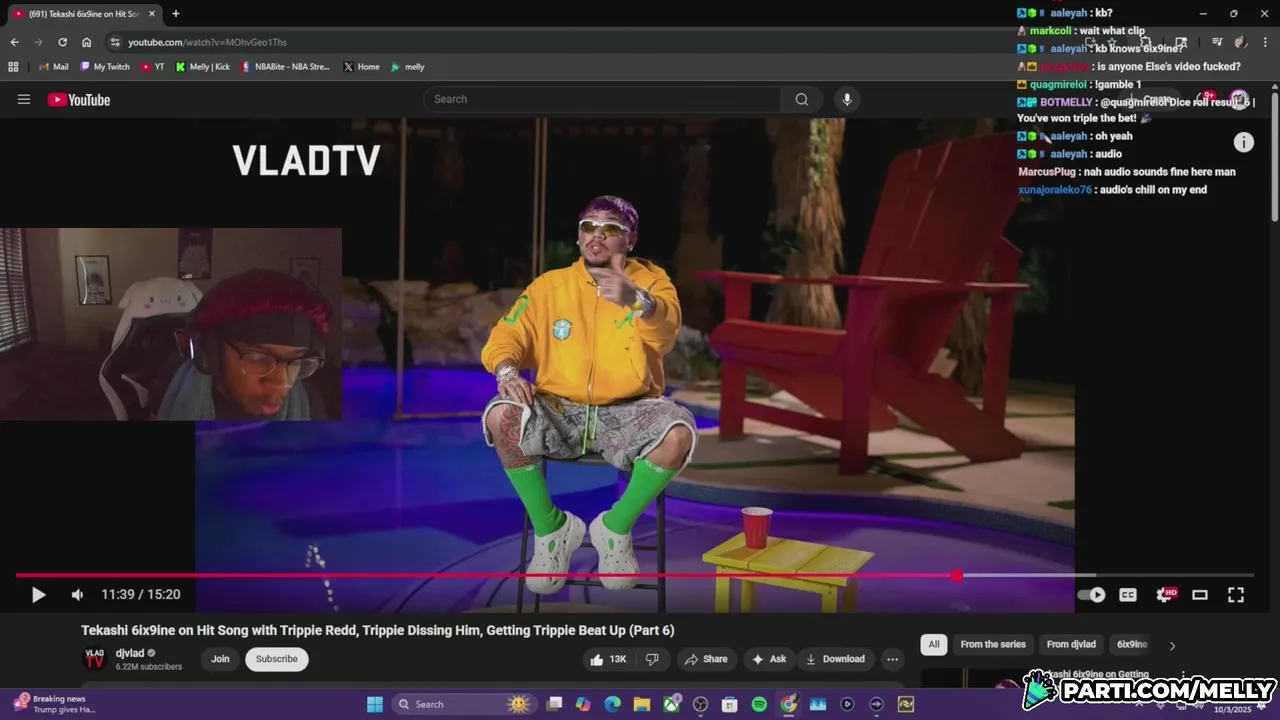Dislike the video with thumbs down
This screenshot has width=1280, height=720.
tap(652, 659)
